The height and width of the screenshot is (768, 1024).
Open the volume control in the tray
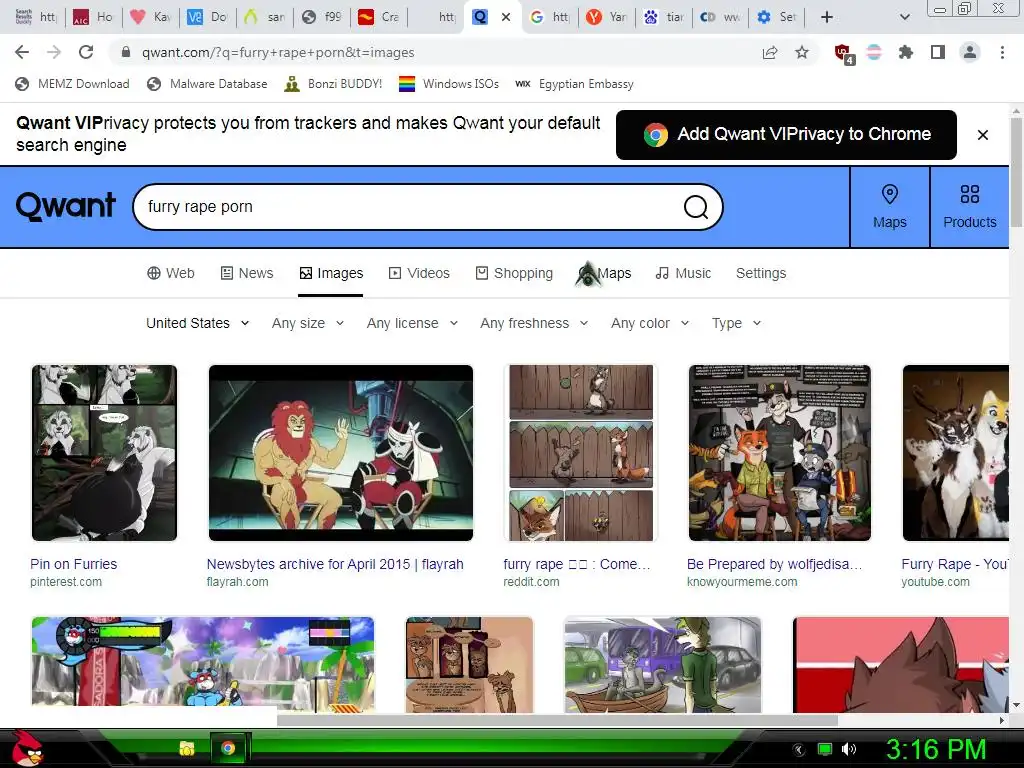849,749
